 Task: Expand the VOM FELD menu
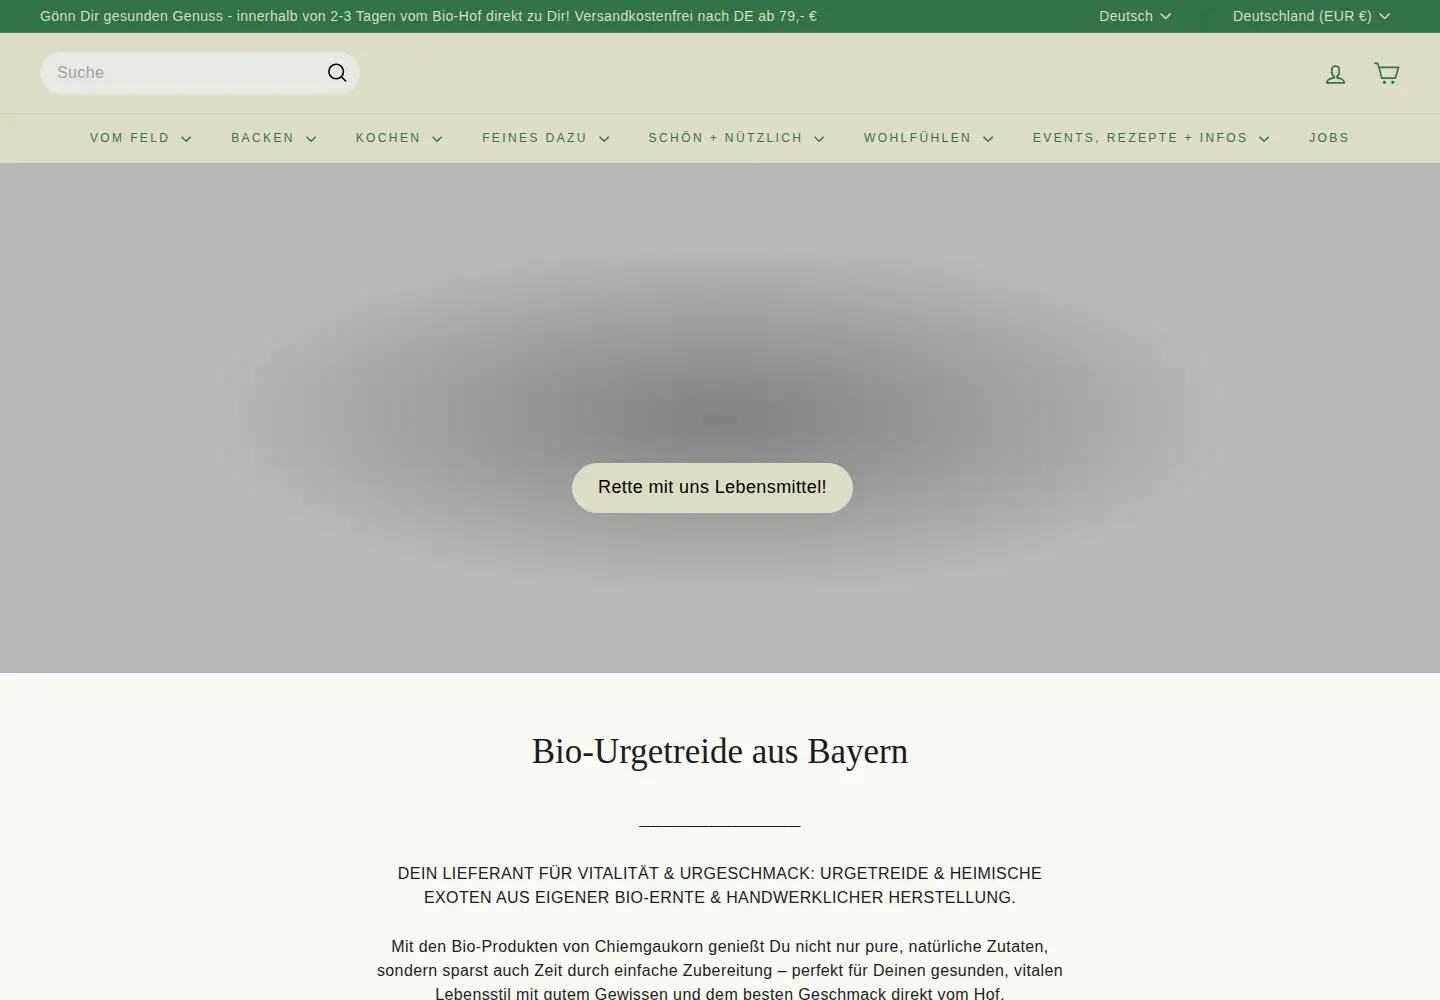pos(140,138)
